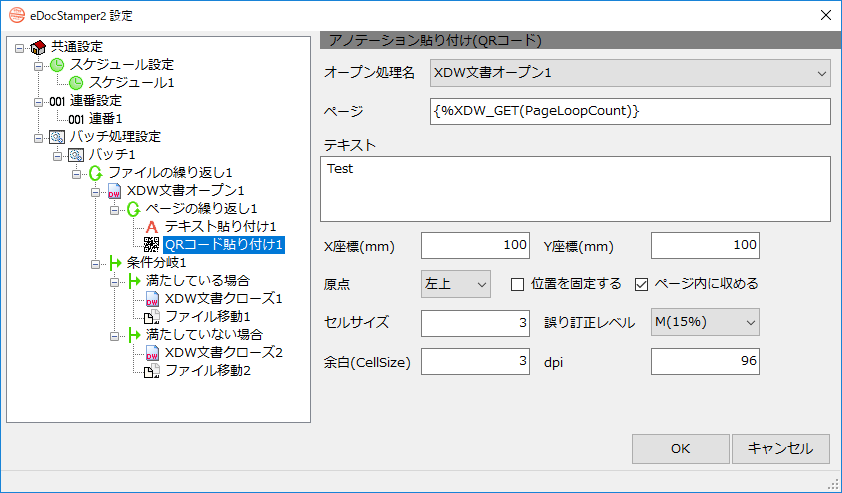The height and width of the screenshot is (493, 842).
Task: Click the eDocStamper2 app icon in title bar
Action: coord(17,15)
